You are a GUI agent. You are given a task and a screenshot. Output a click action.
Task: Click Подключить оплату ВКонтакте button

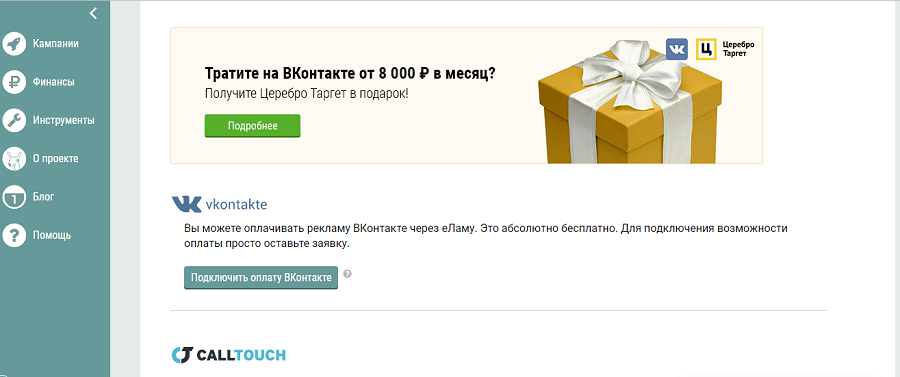(261, 278)
